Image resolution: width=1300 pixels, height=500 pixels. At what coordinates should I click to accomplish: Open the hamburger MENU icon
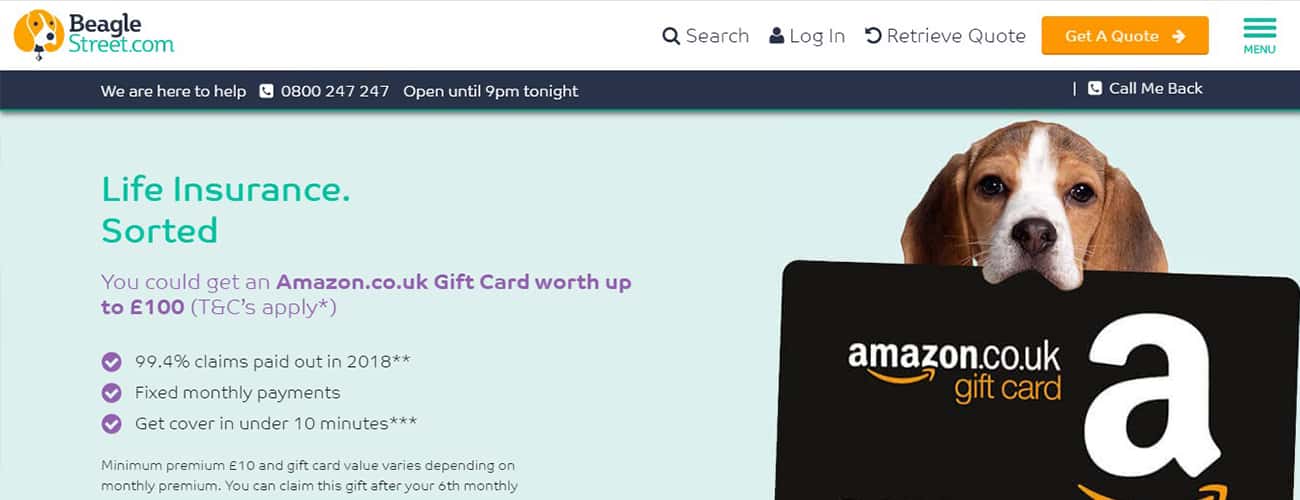coord(1259,35)
